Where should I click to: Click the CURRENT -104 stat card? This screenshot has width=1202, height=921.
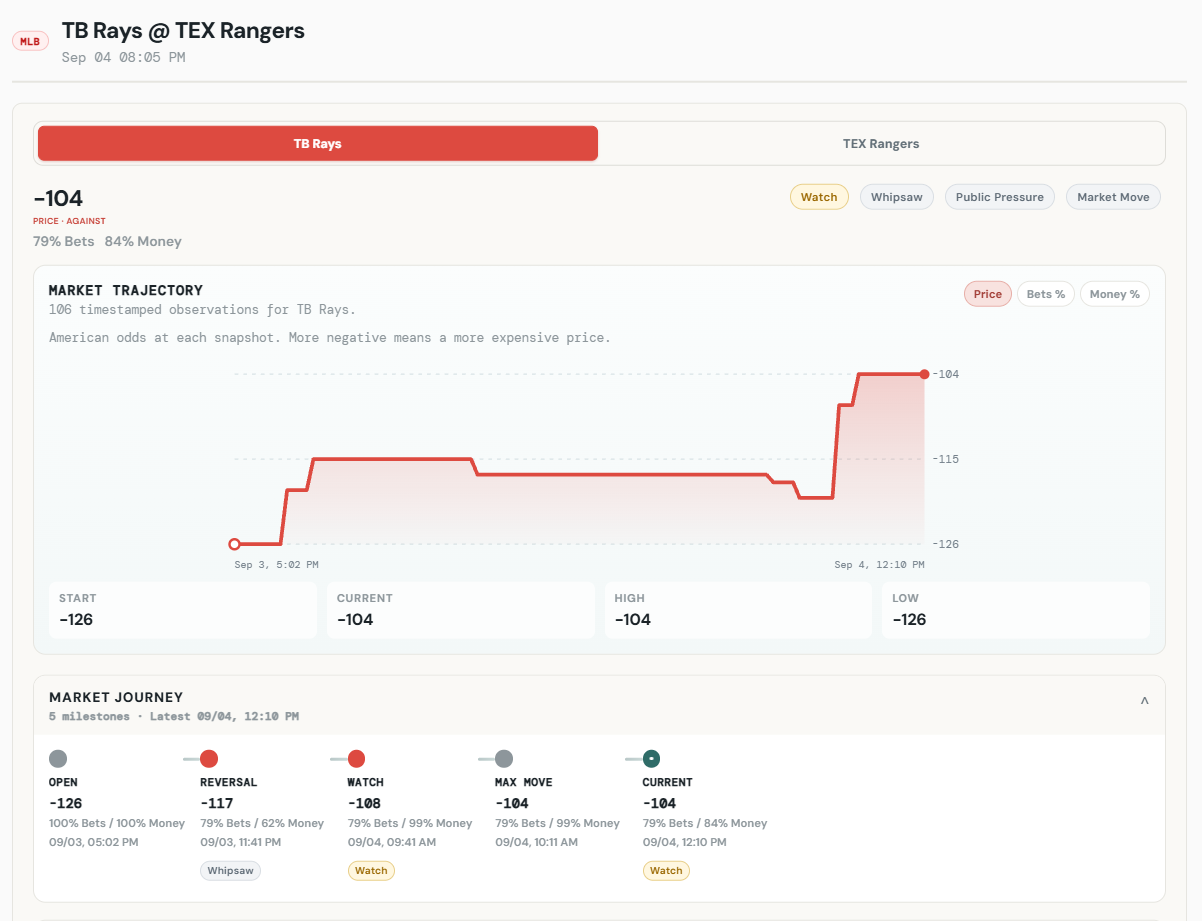[461, 610]
